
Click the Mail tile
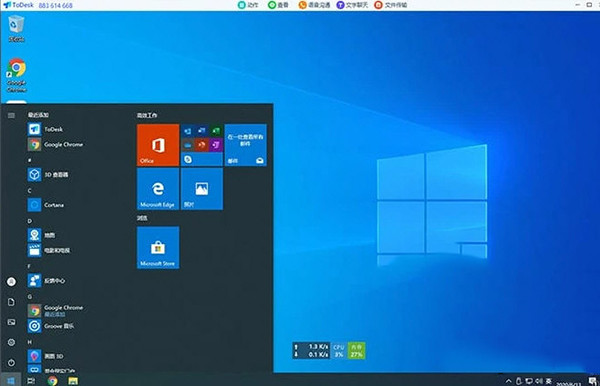[245, 145]
